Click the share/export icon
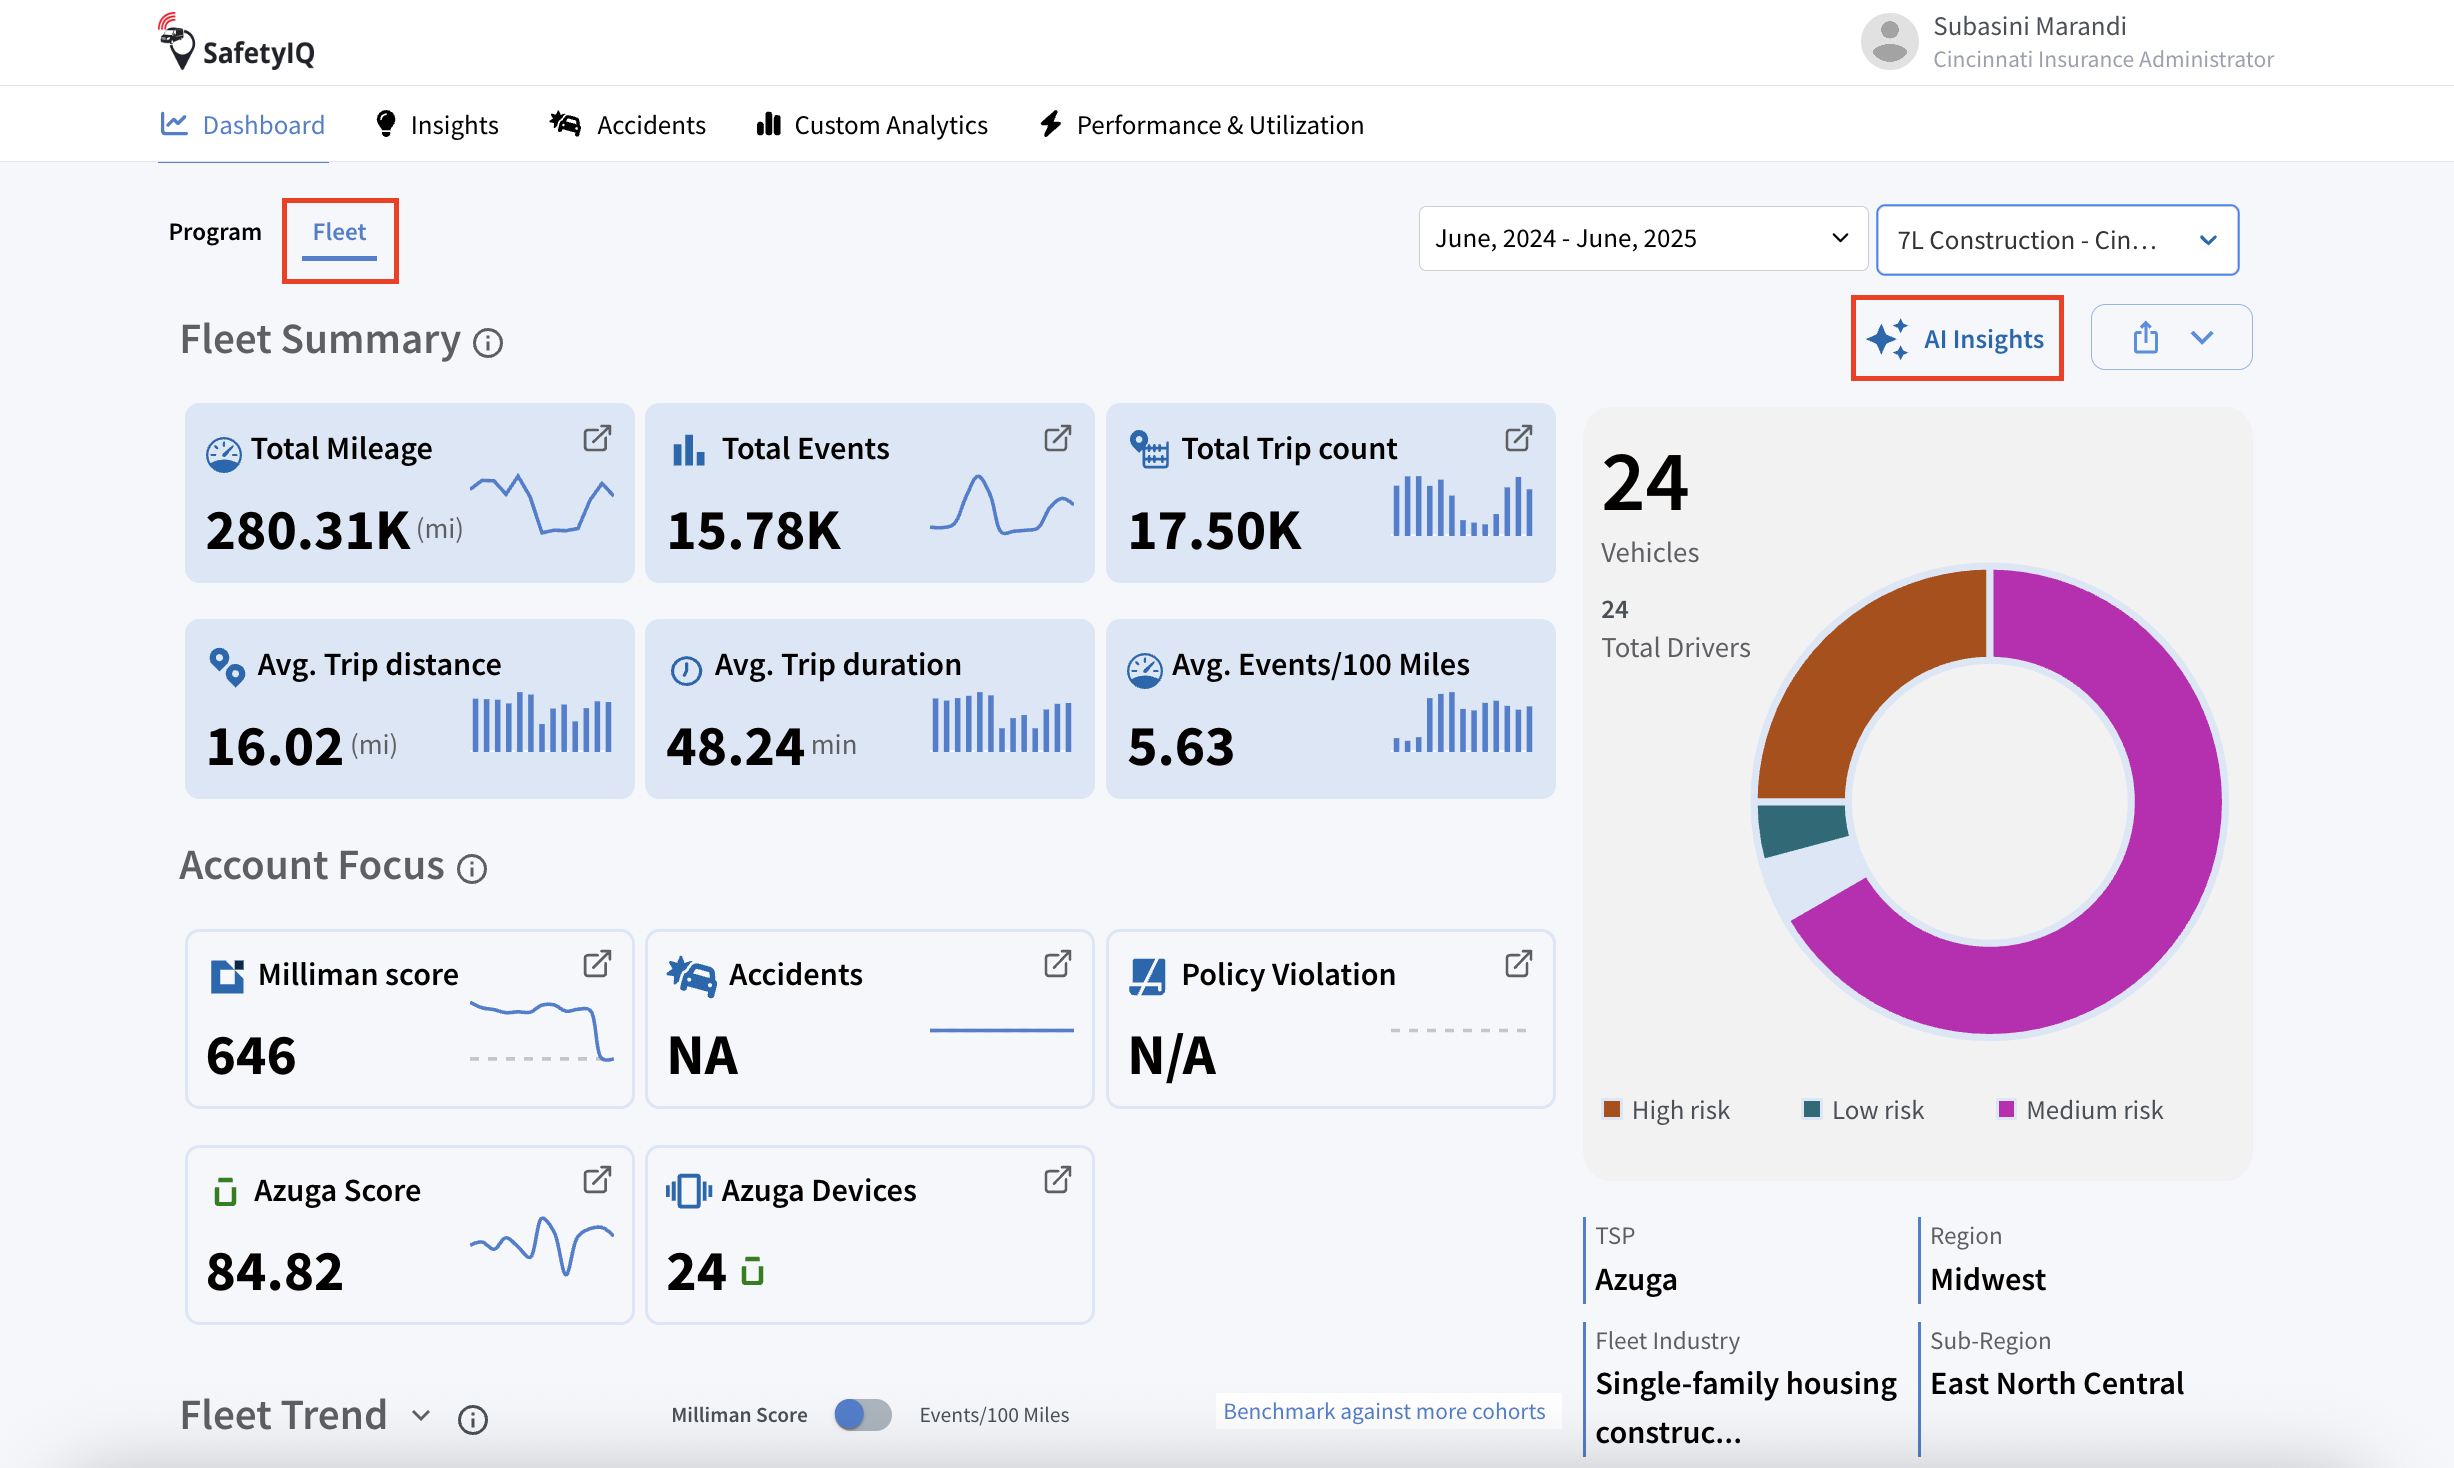Viewport: 2454px width, 1468px height. (2145, 337)
